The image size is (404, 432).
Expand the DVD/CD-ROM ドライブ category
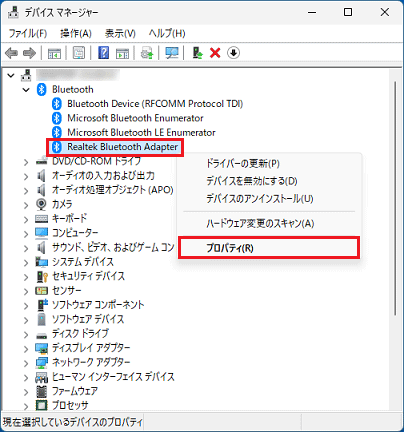(x=26, y=162)
